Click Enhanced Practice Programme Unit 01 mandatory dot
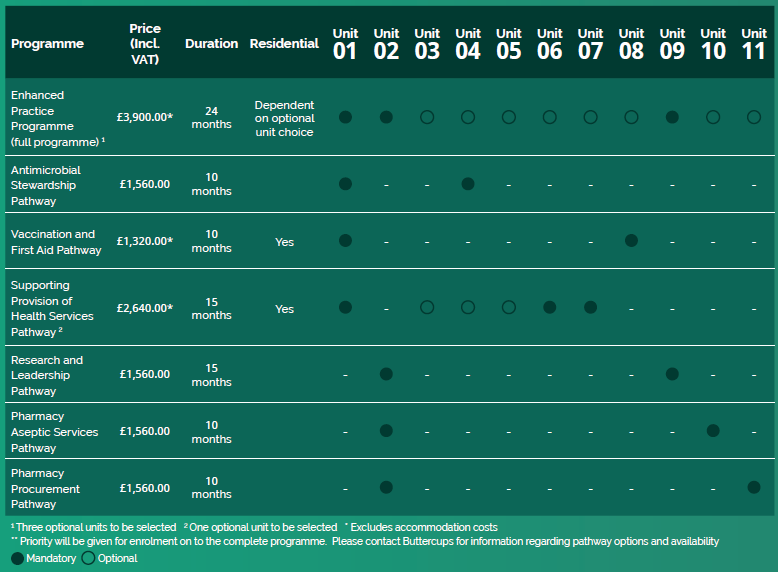The width and height of the screenshot is (778, 572). [345, 117]
